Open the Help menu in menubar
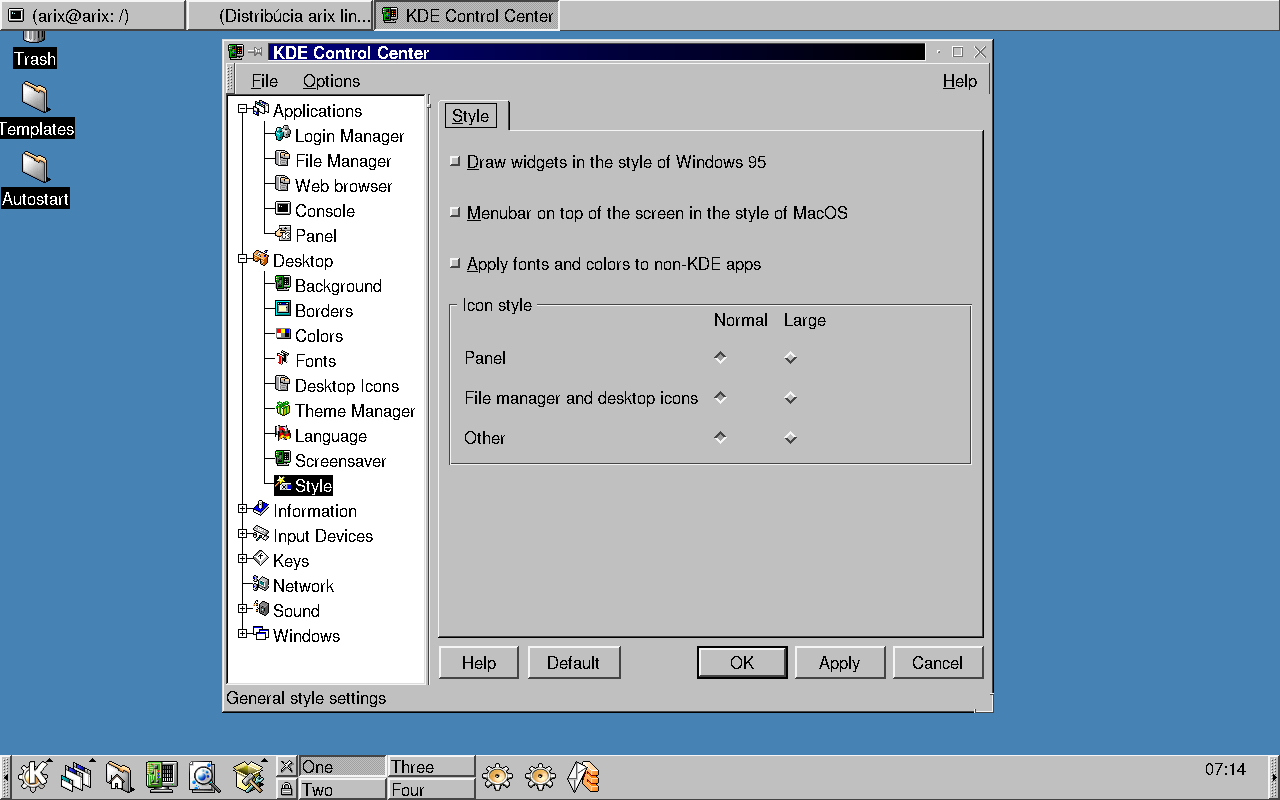The width and height of the screenshot is (1280, 800). tap(960, 81)
